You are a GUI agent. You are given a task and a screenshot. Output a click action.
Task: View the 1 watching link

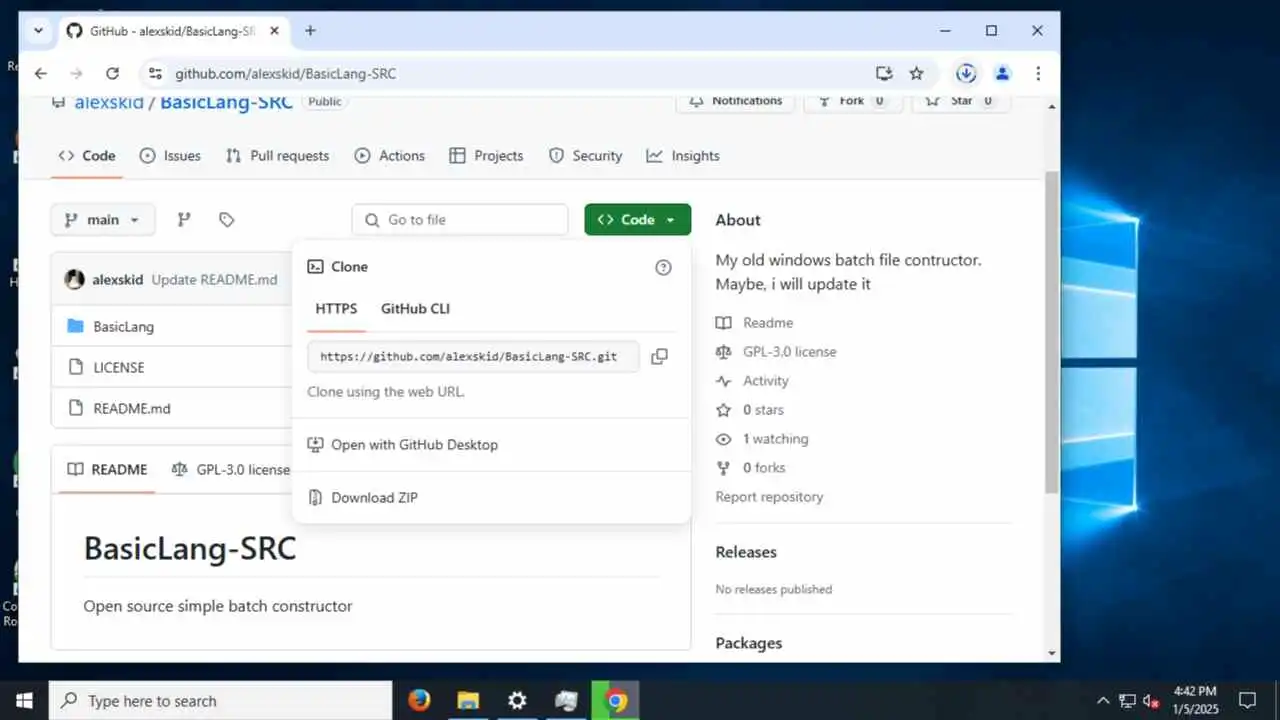(x=775, y=439)
